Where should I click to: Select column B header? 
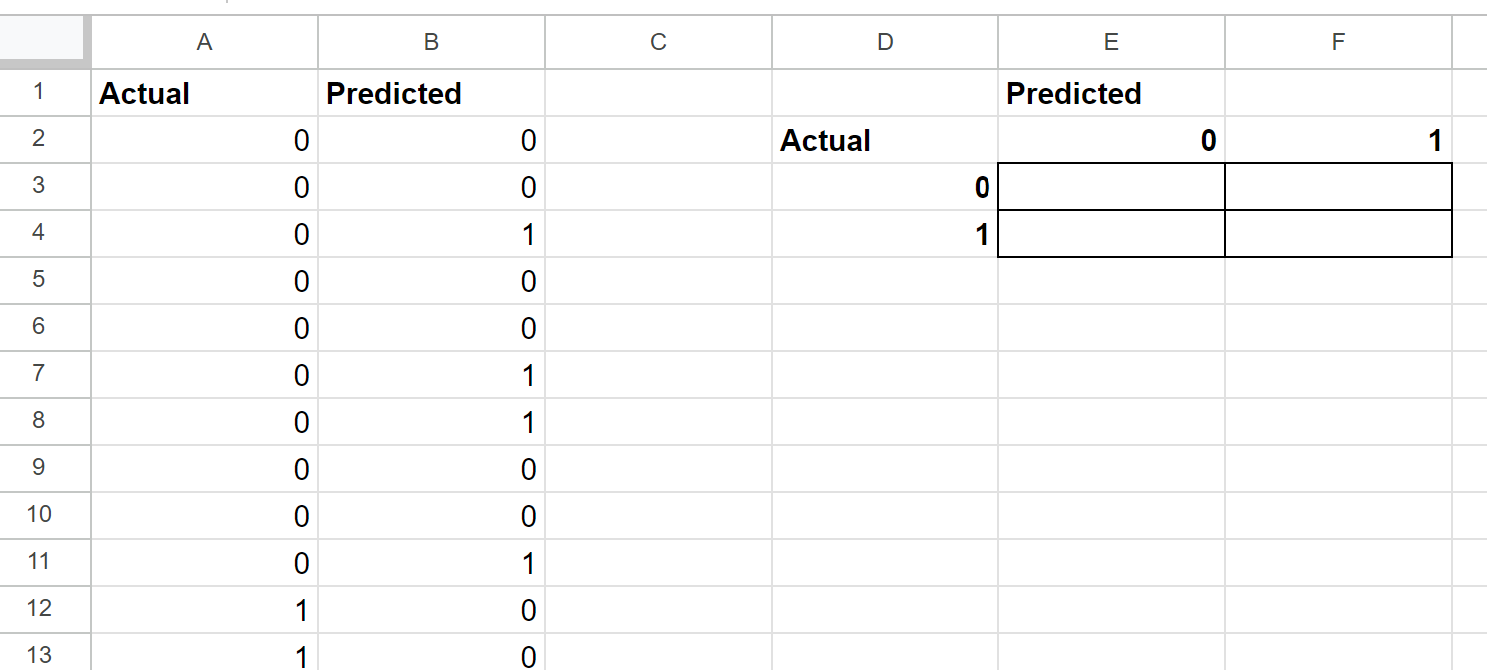point(431,41)
